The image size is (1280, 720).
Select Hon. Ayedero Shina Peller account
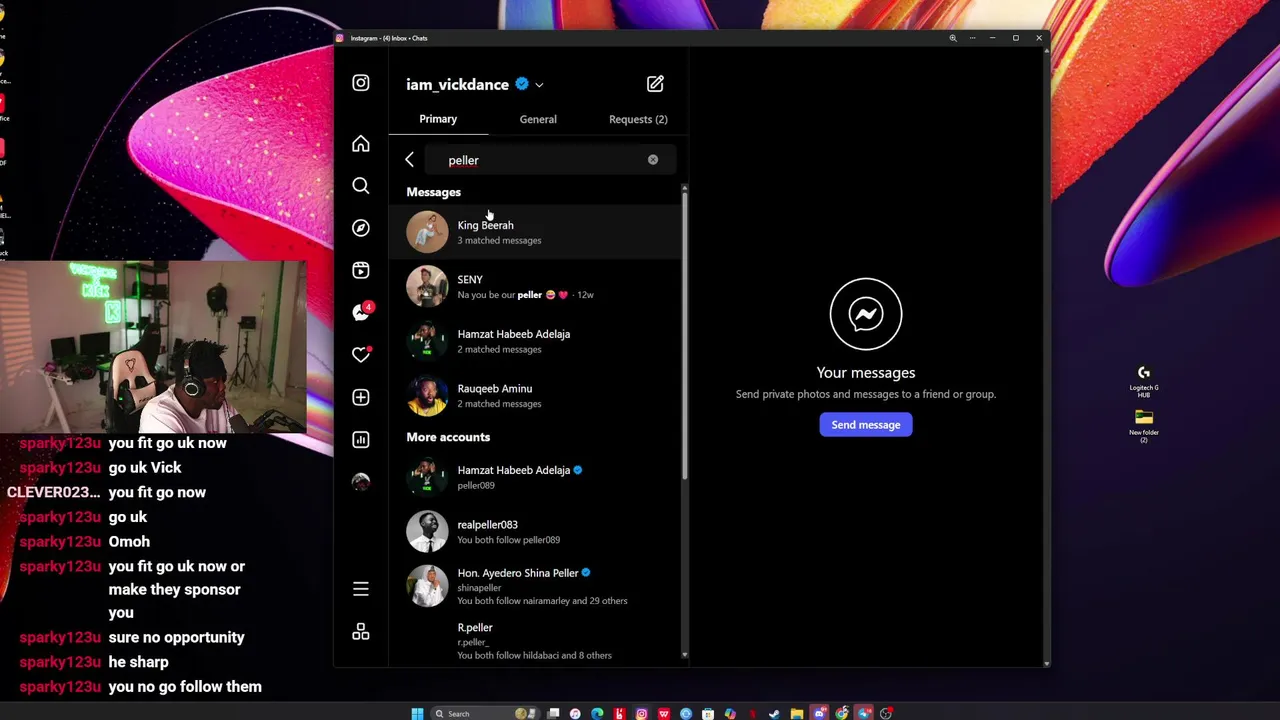[536, 586]
